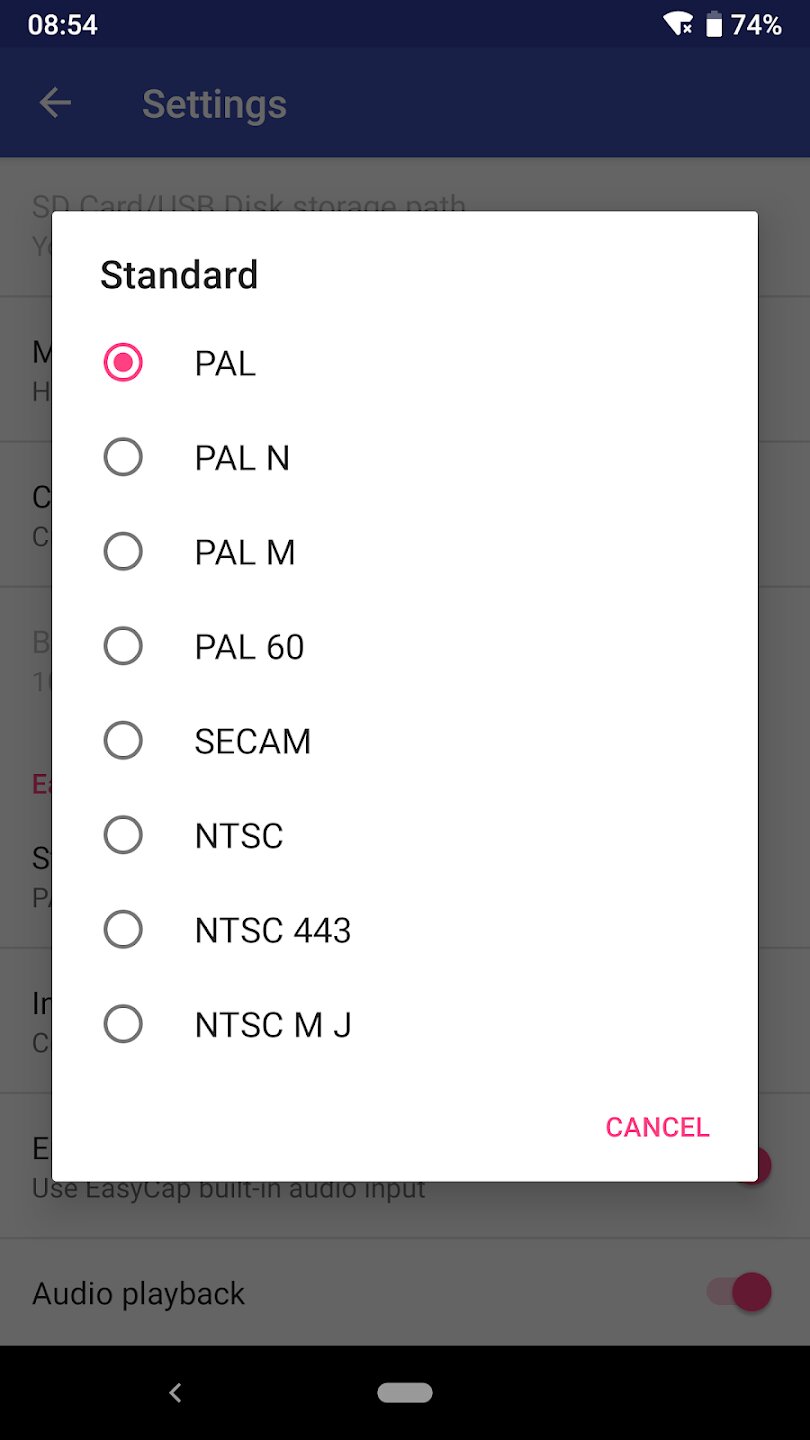Select the NTSC radio button
The width and height of the screenshot is (810, 1440).
[x=123, y=835]
